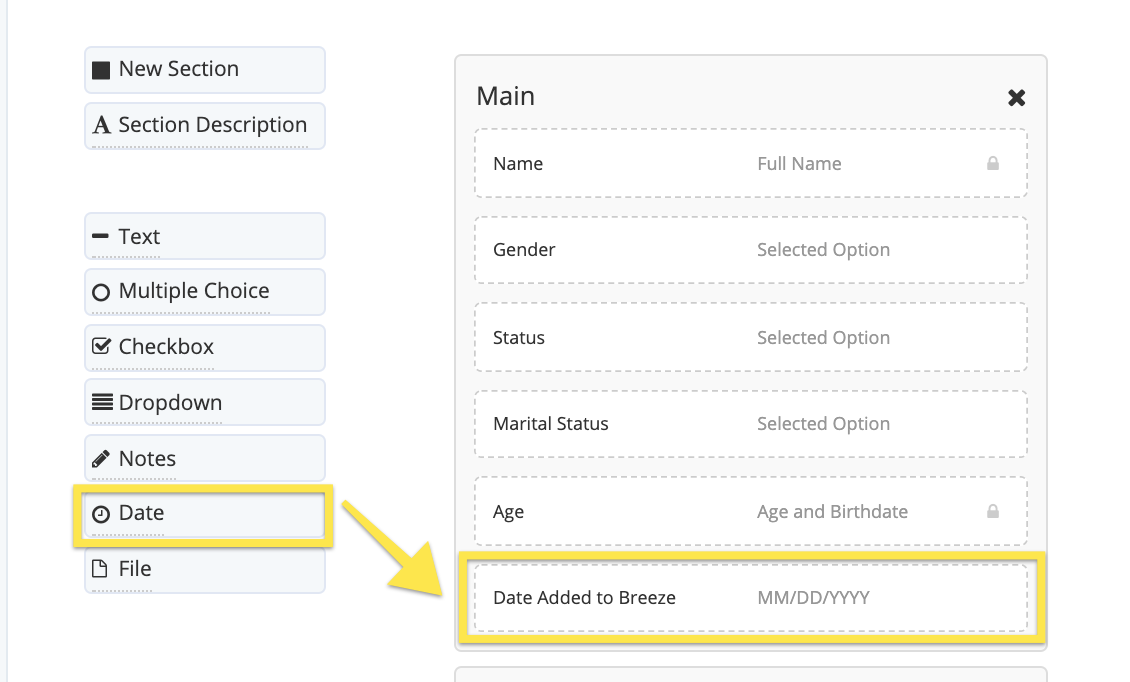Select the Age field row
Screen dimensions: 1130x682
coord(751,511)
